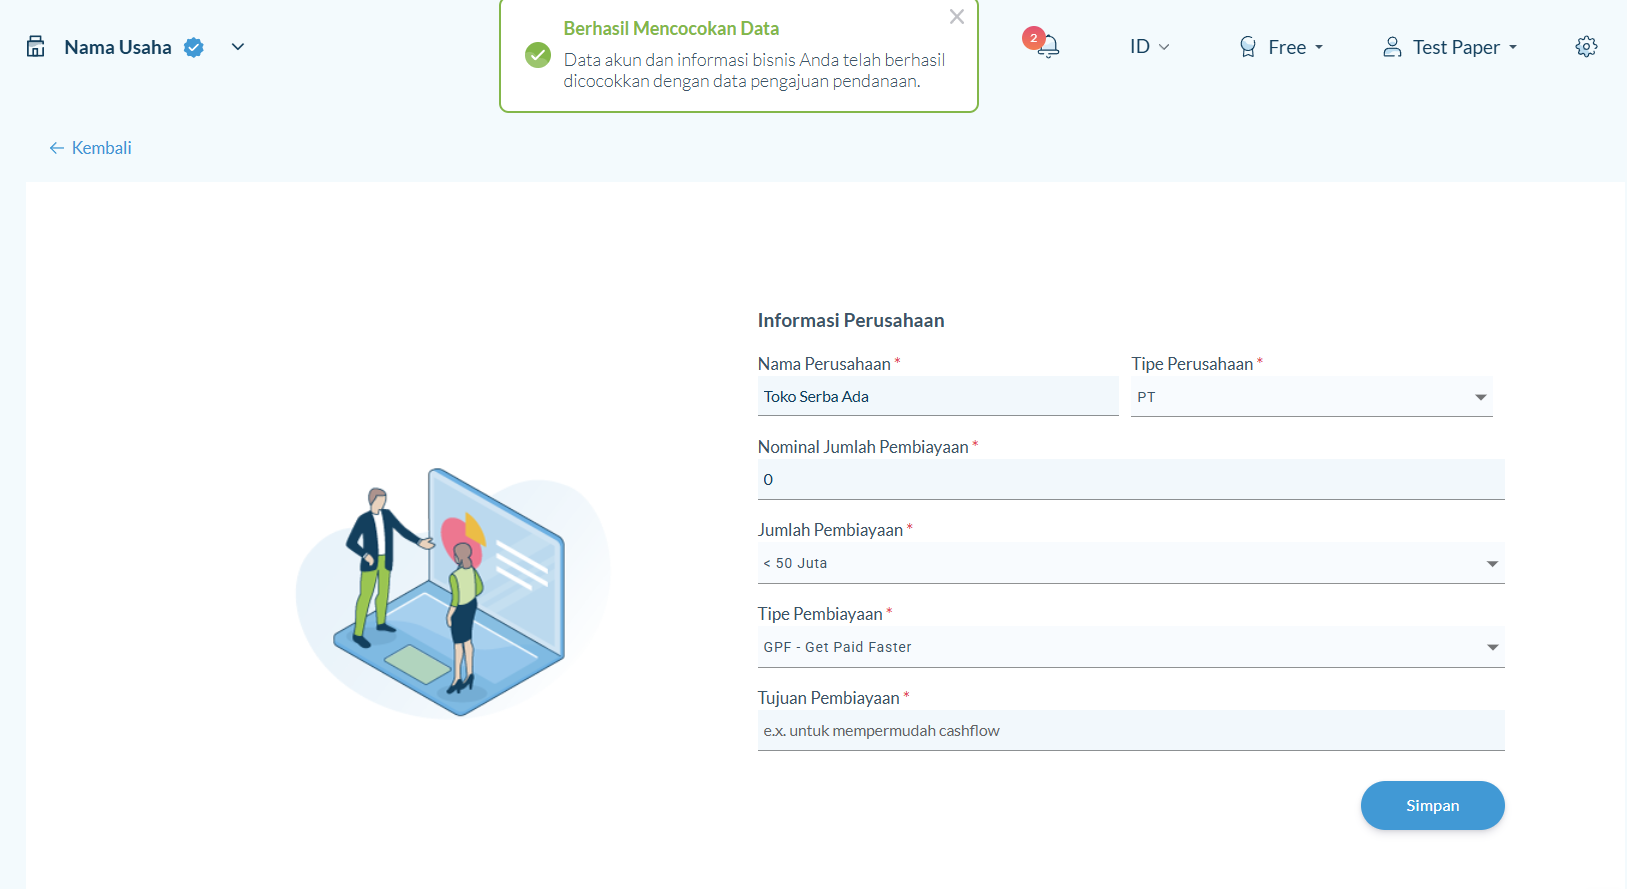Open the Jumlah Pembiayaan dropdown
The width and height of the screenshot is (1627, 889).
pos(1131,563)
